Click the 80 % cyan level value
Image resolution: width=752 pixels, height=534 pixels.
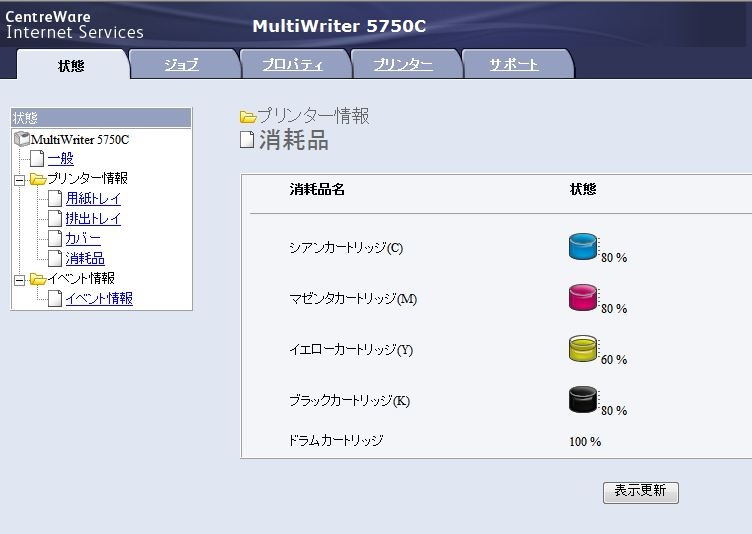[x=614, y=258]
